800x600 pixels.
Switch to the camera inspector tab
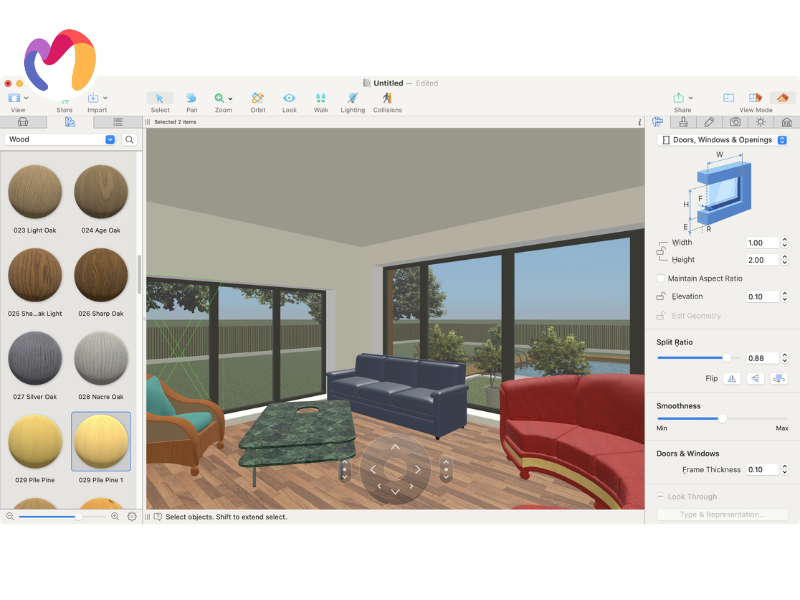coord(735,122)
